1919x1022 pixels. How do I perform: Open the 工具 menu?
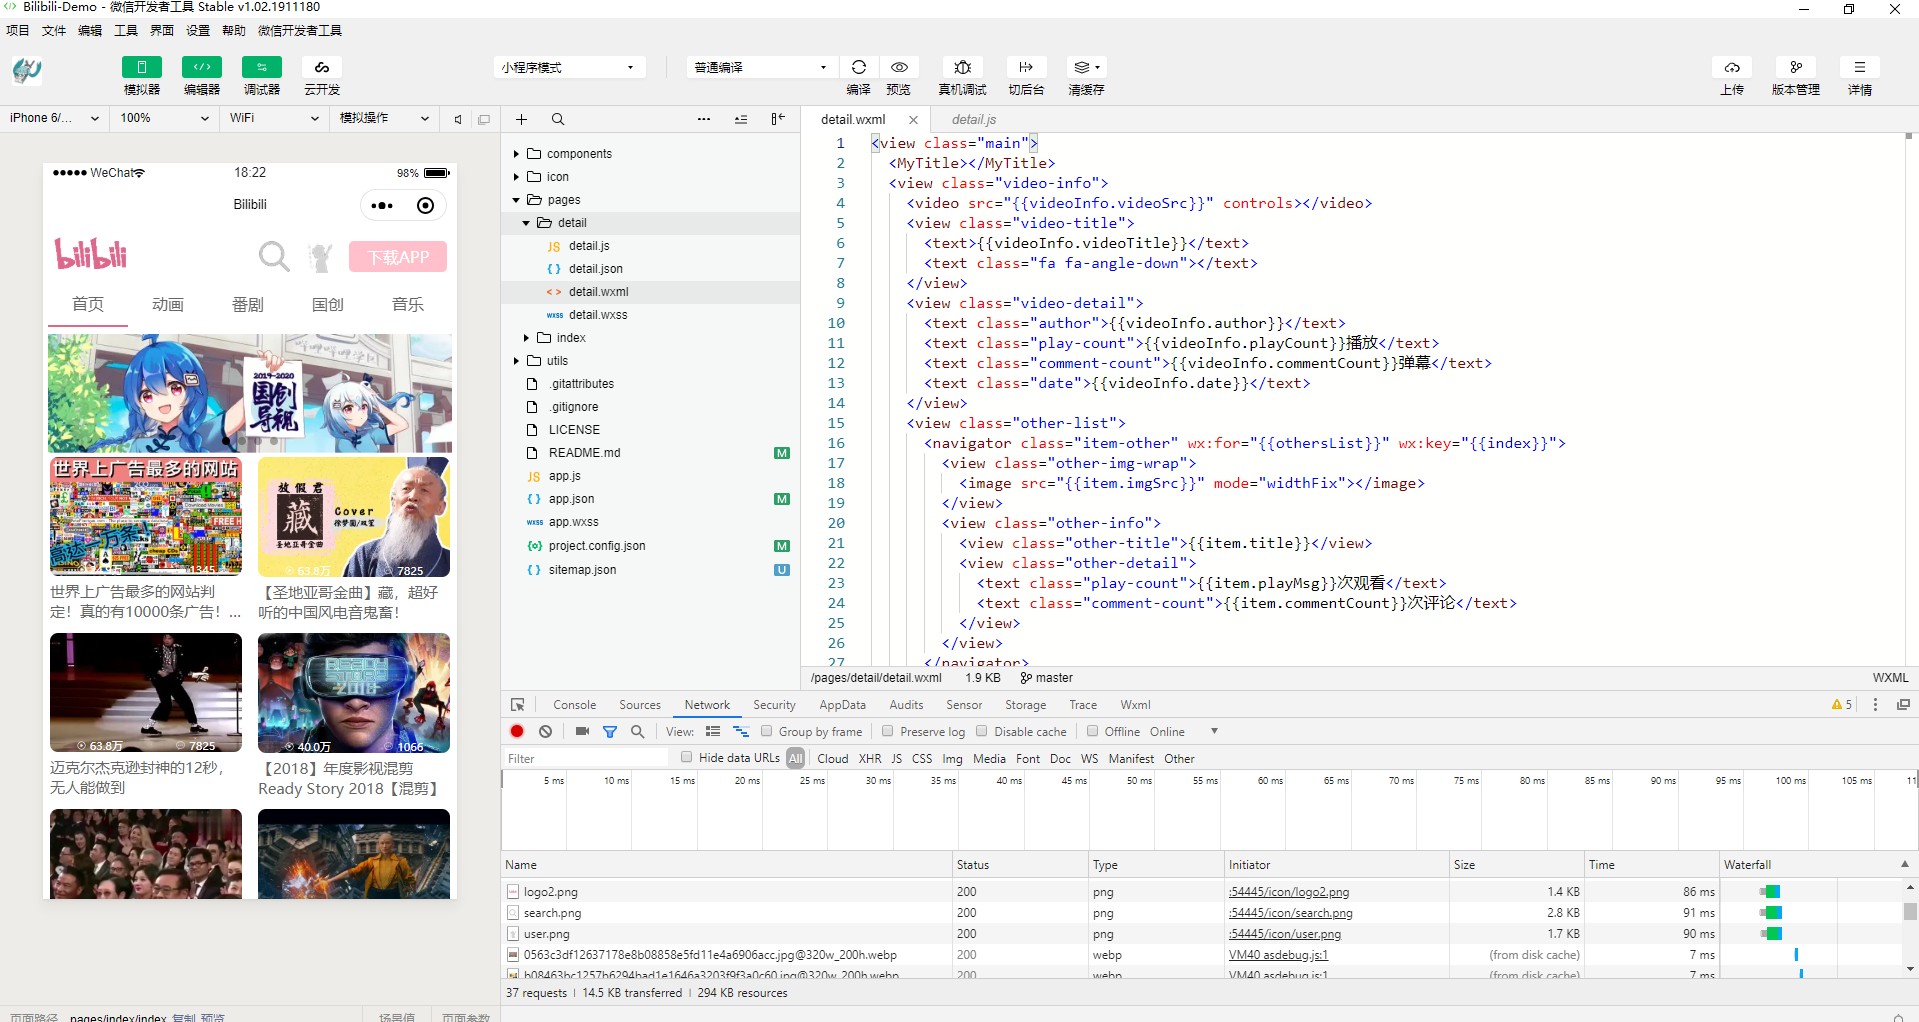pos(126,30)
